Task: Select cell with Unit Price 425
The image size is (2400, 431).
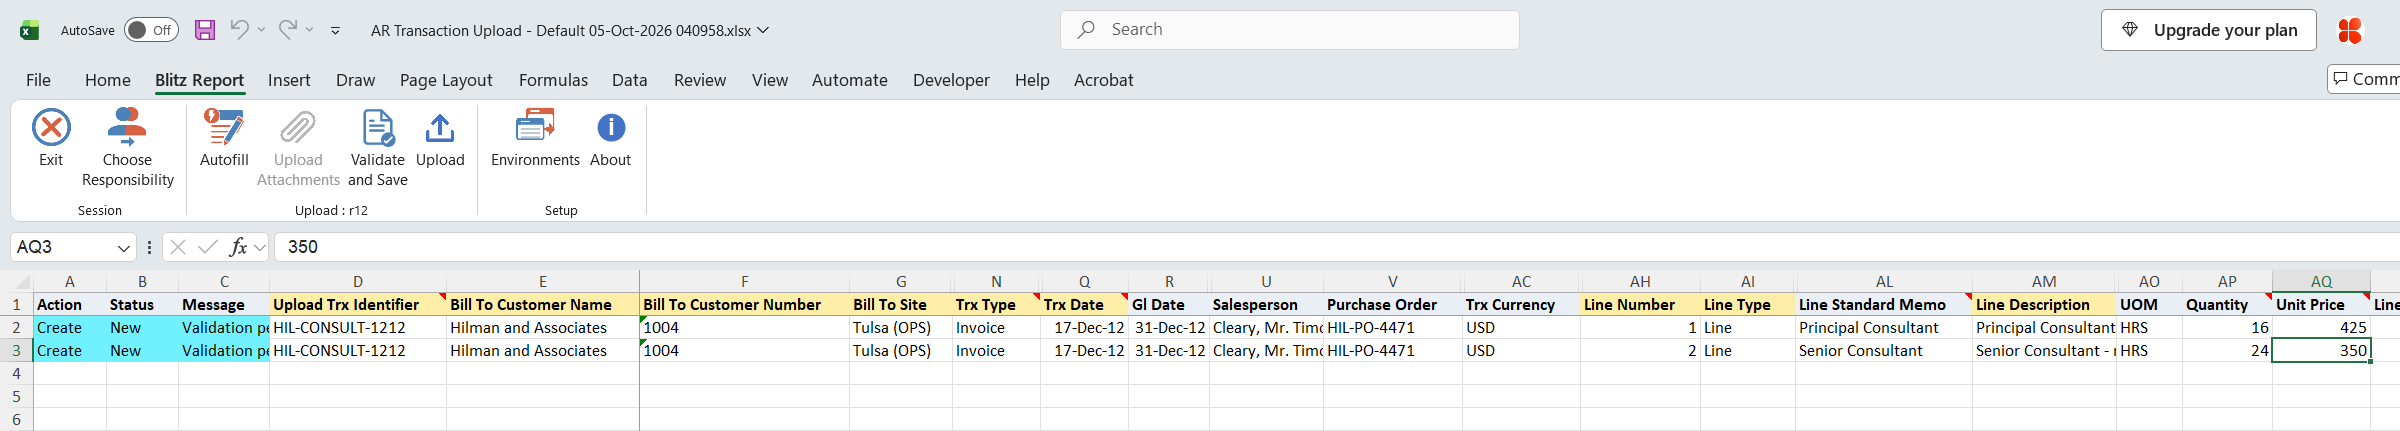Action: [x=2321, y=328]
